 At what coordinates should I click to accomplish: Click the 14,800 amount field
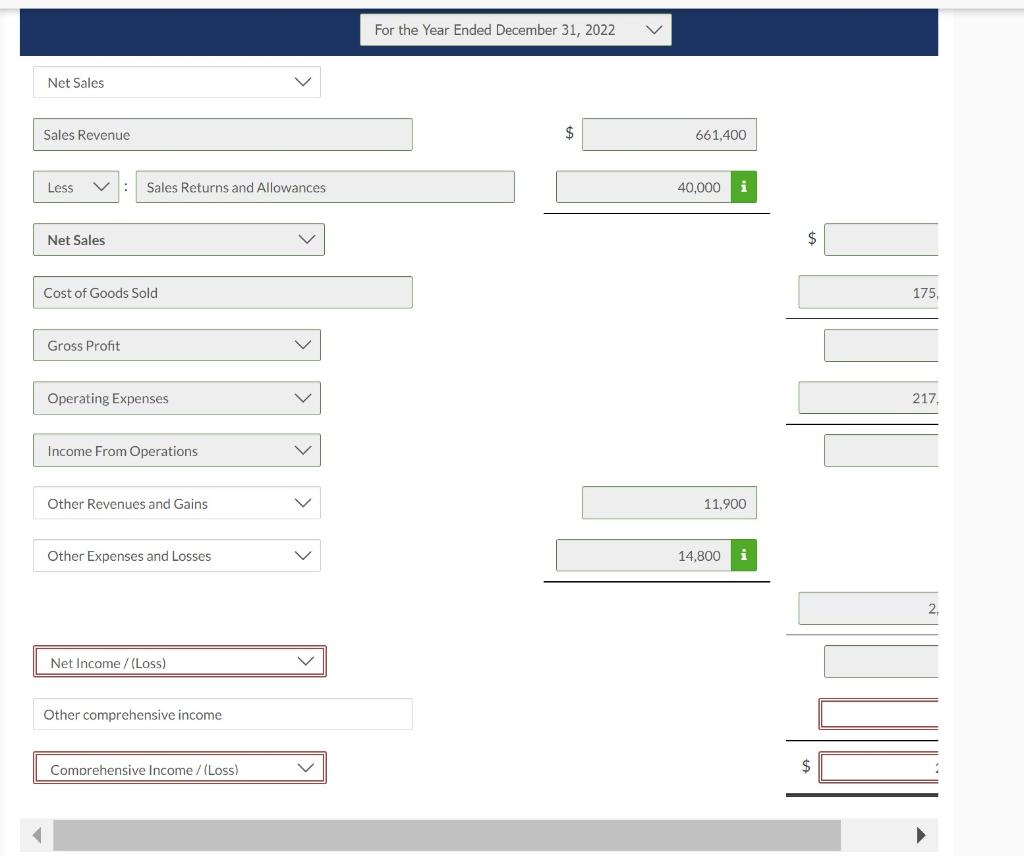coord(643,556)
